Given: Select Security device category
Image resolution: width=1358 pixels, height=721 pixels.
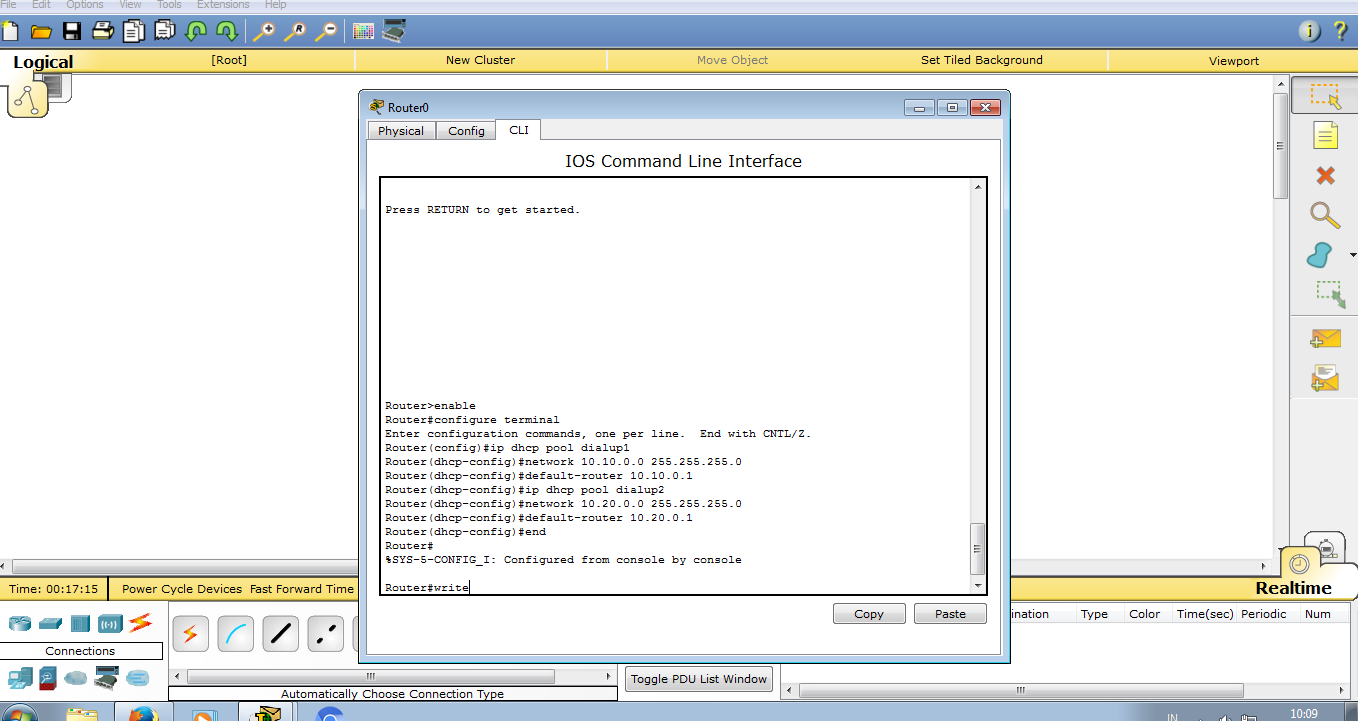Looking at the screenshot, I should pos(48,678).
